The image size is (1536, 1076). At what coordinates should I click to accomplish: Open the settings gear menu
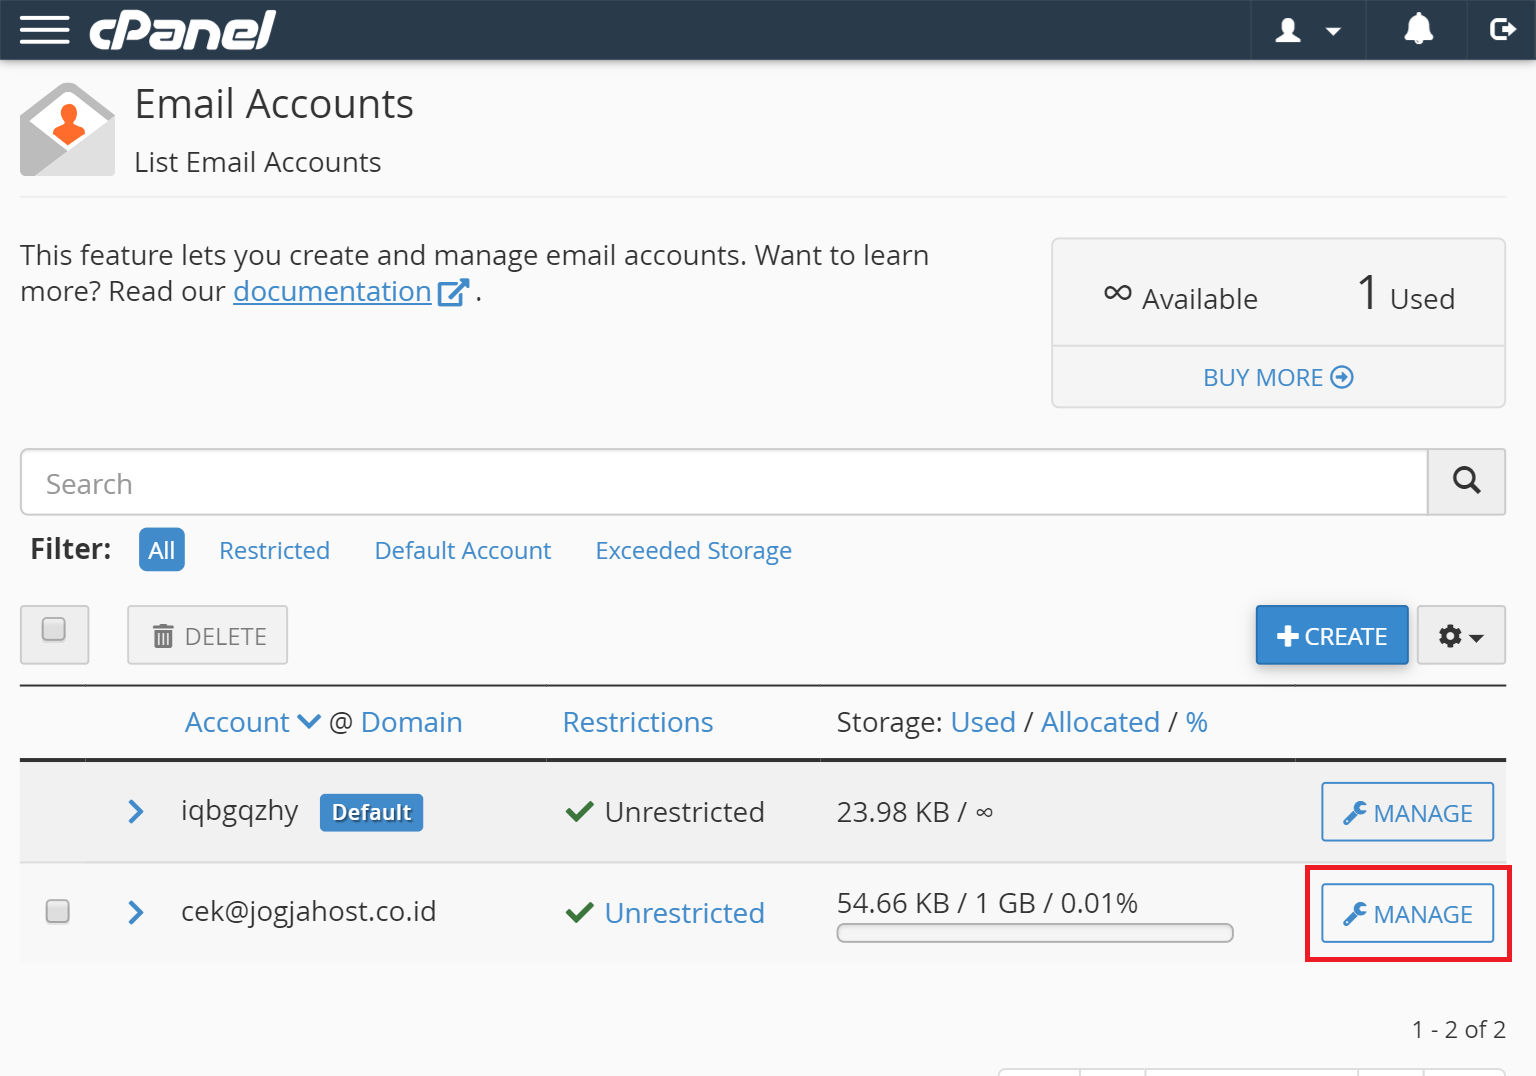point(1460,635)
